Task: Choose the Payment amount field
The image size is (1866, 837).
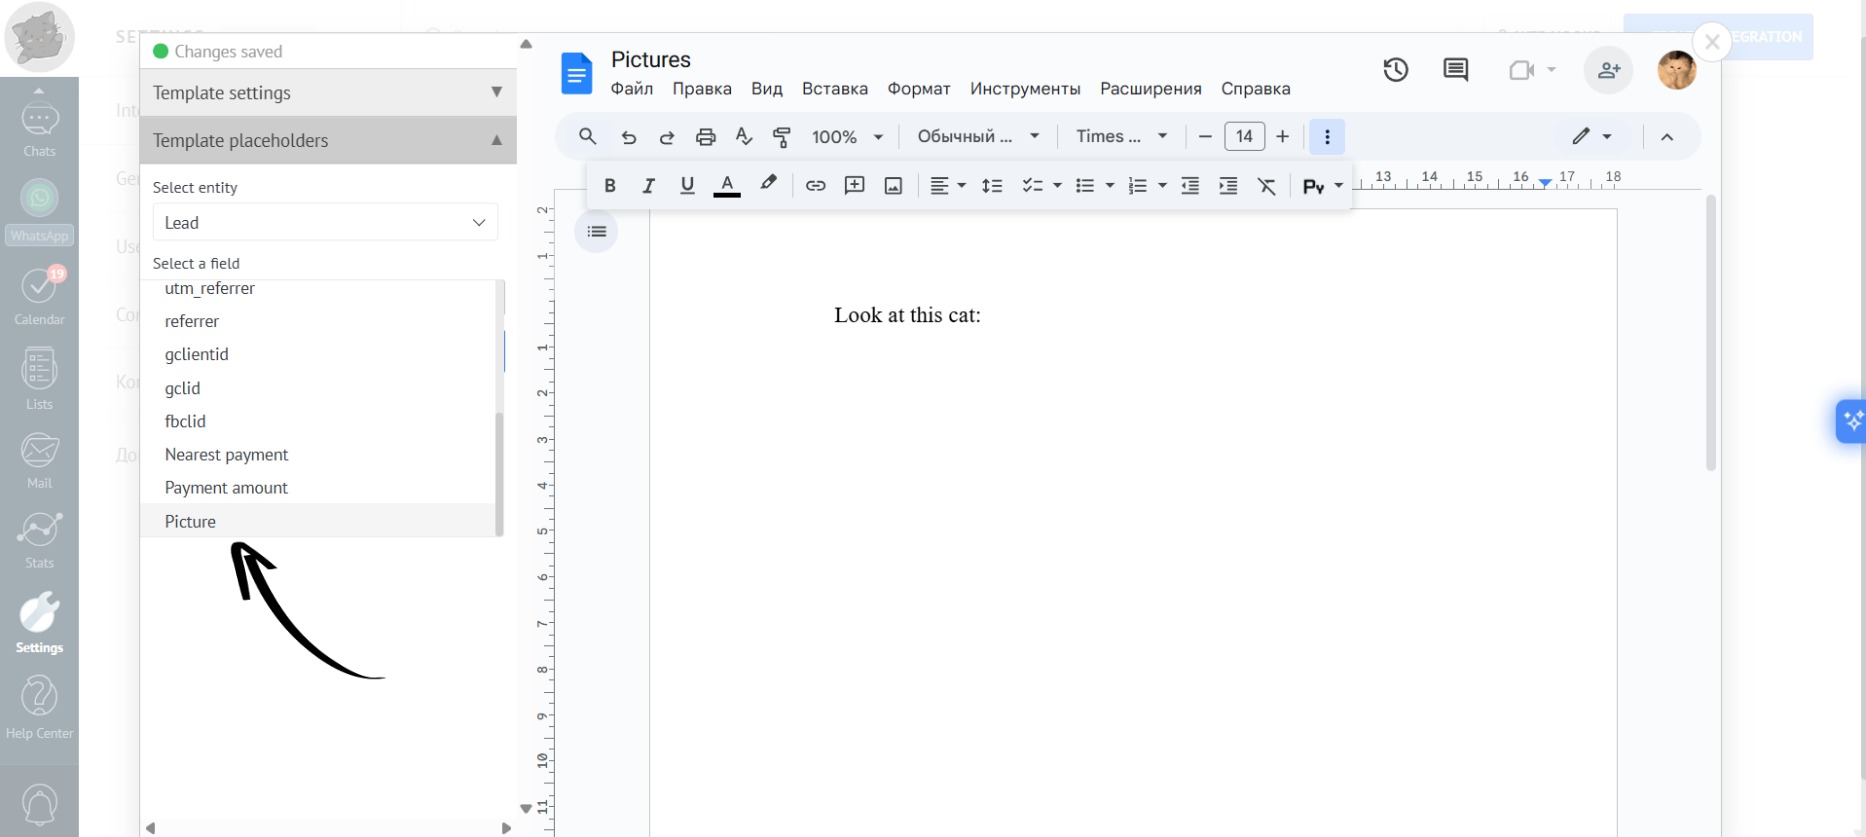Action: tap(226, 488)
